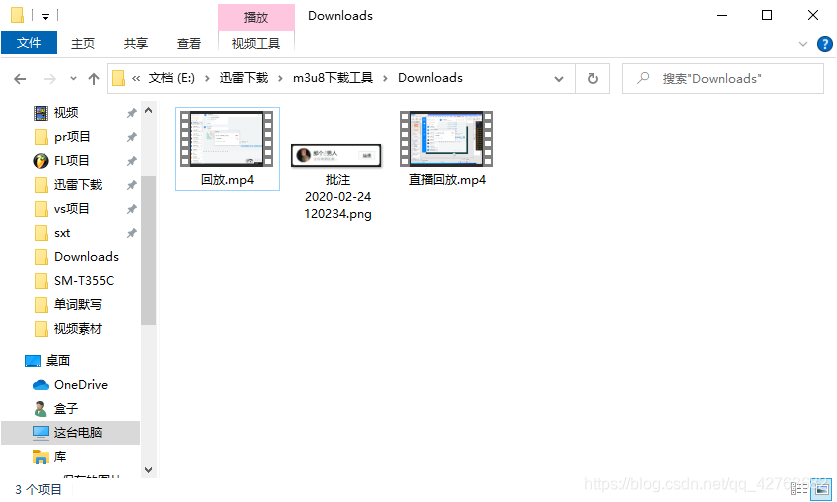Viewport: 837px width, 502px height.
Task: Open the 单词默写 folder in sidebar
Action: pos(78,304)
